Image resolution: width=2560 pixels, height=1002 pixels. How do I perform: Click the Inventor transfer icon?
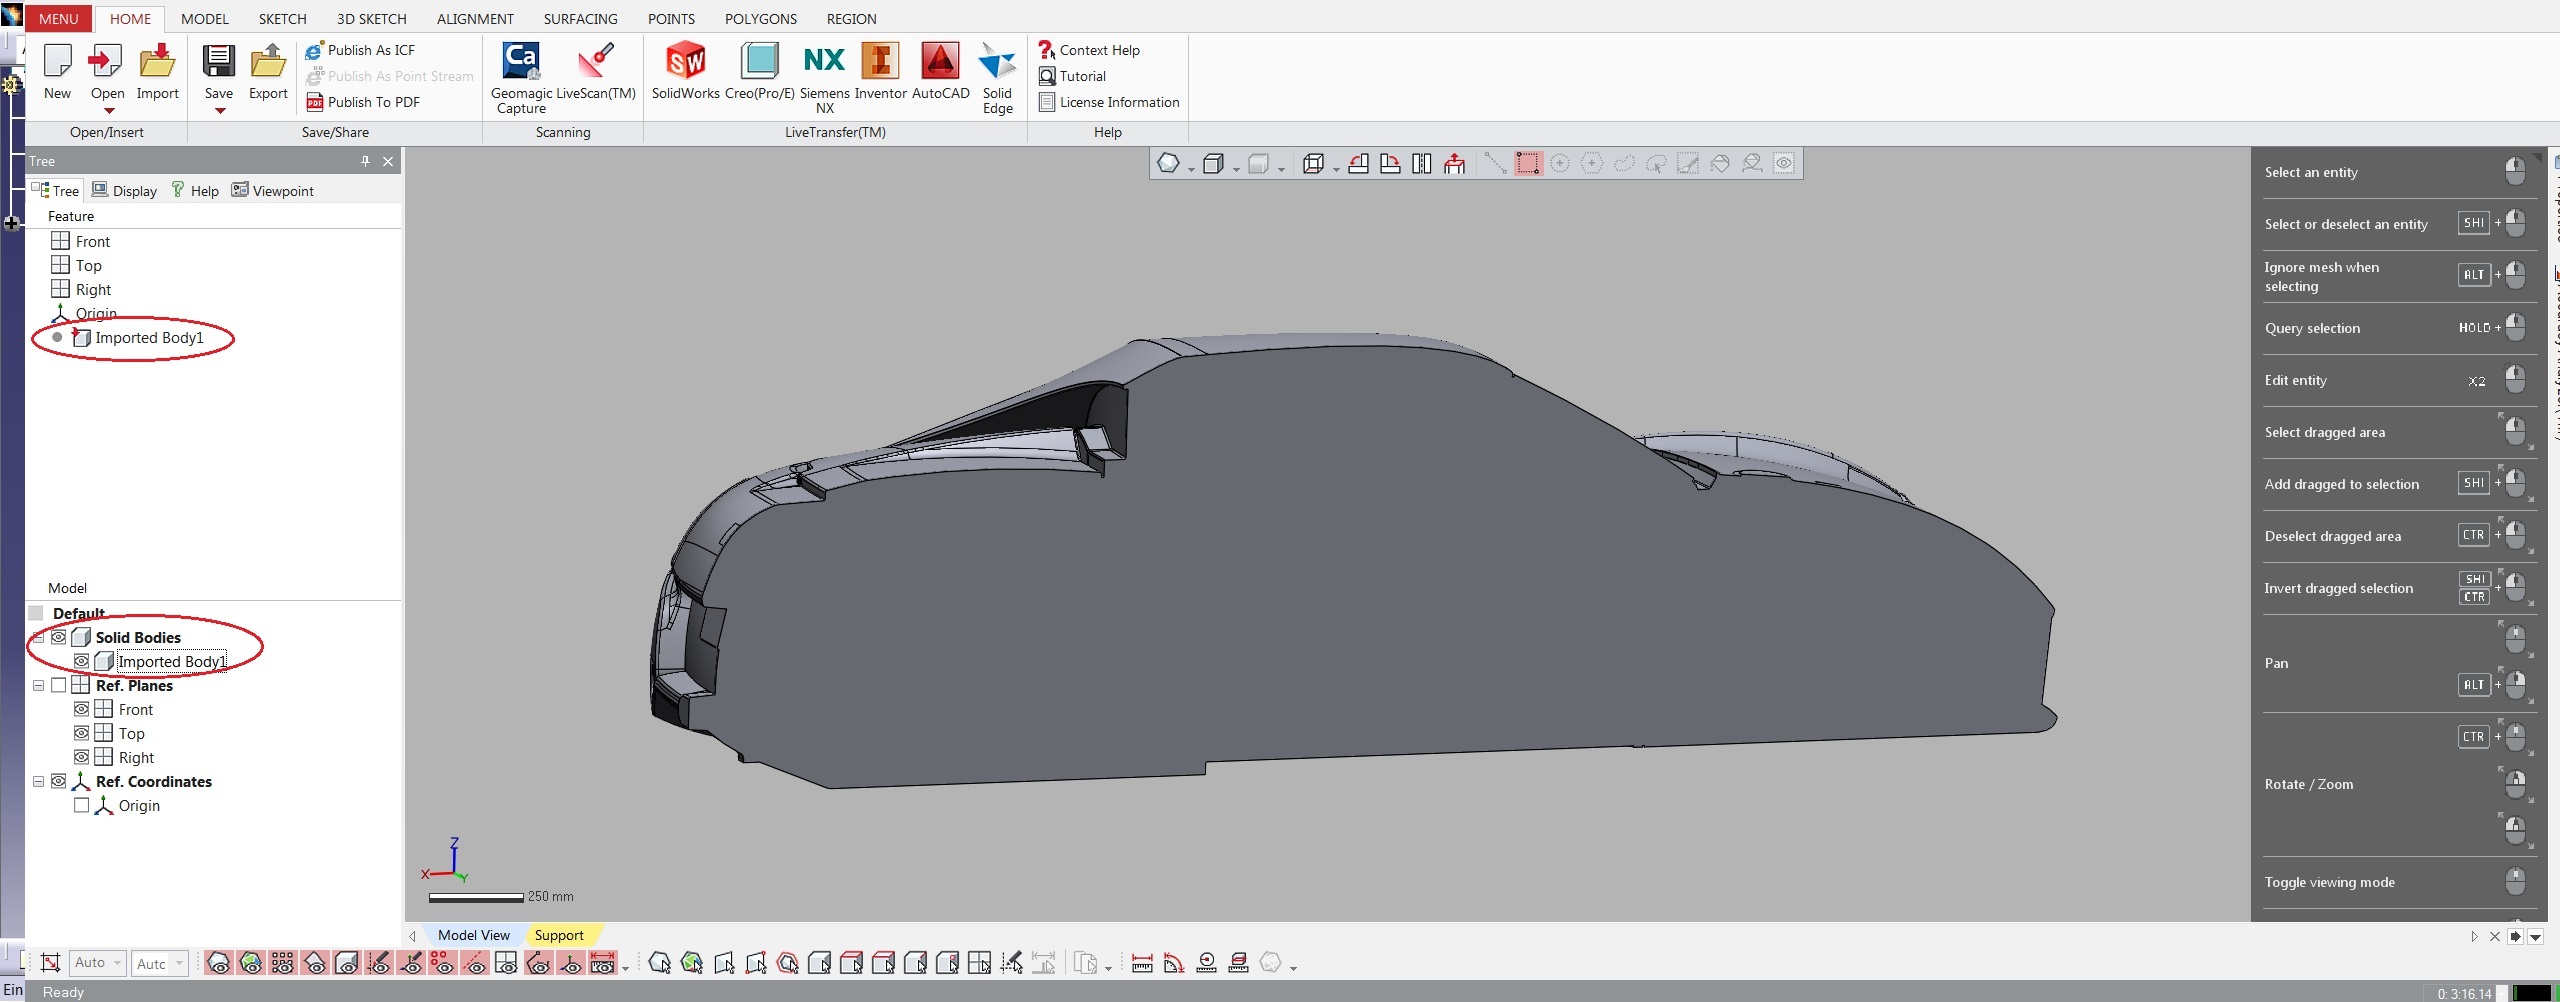(x=880, y=62)
